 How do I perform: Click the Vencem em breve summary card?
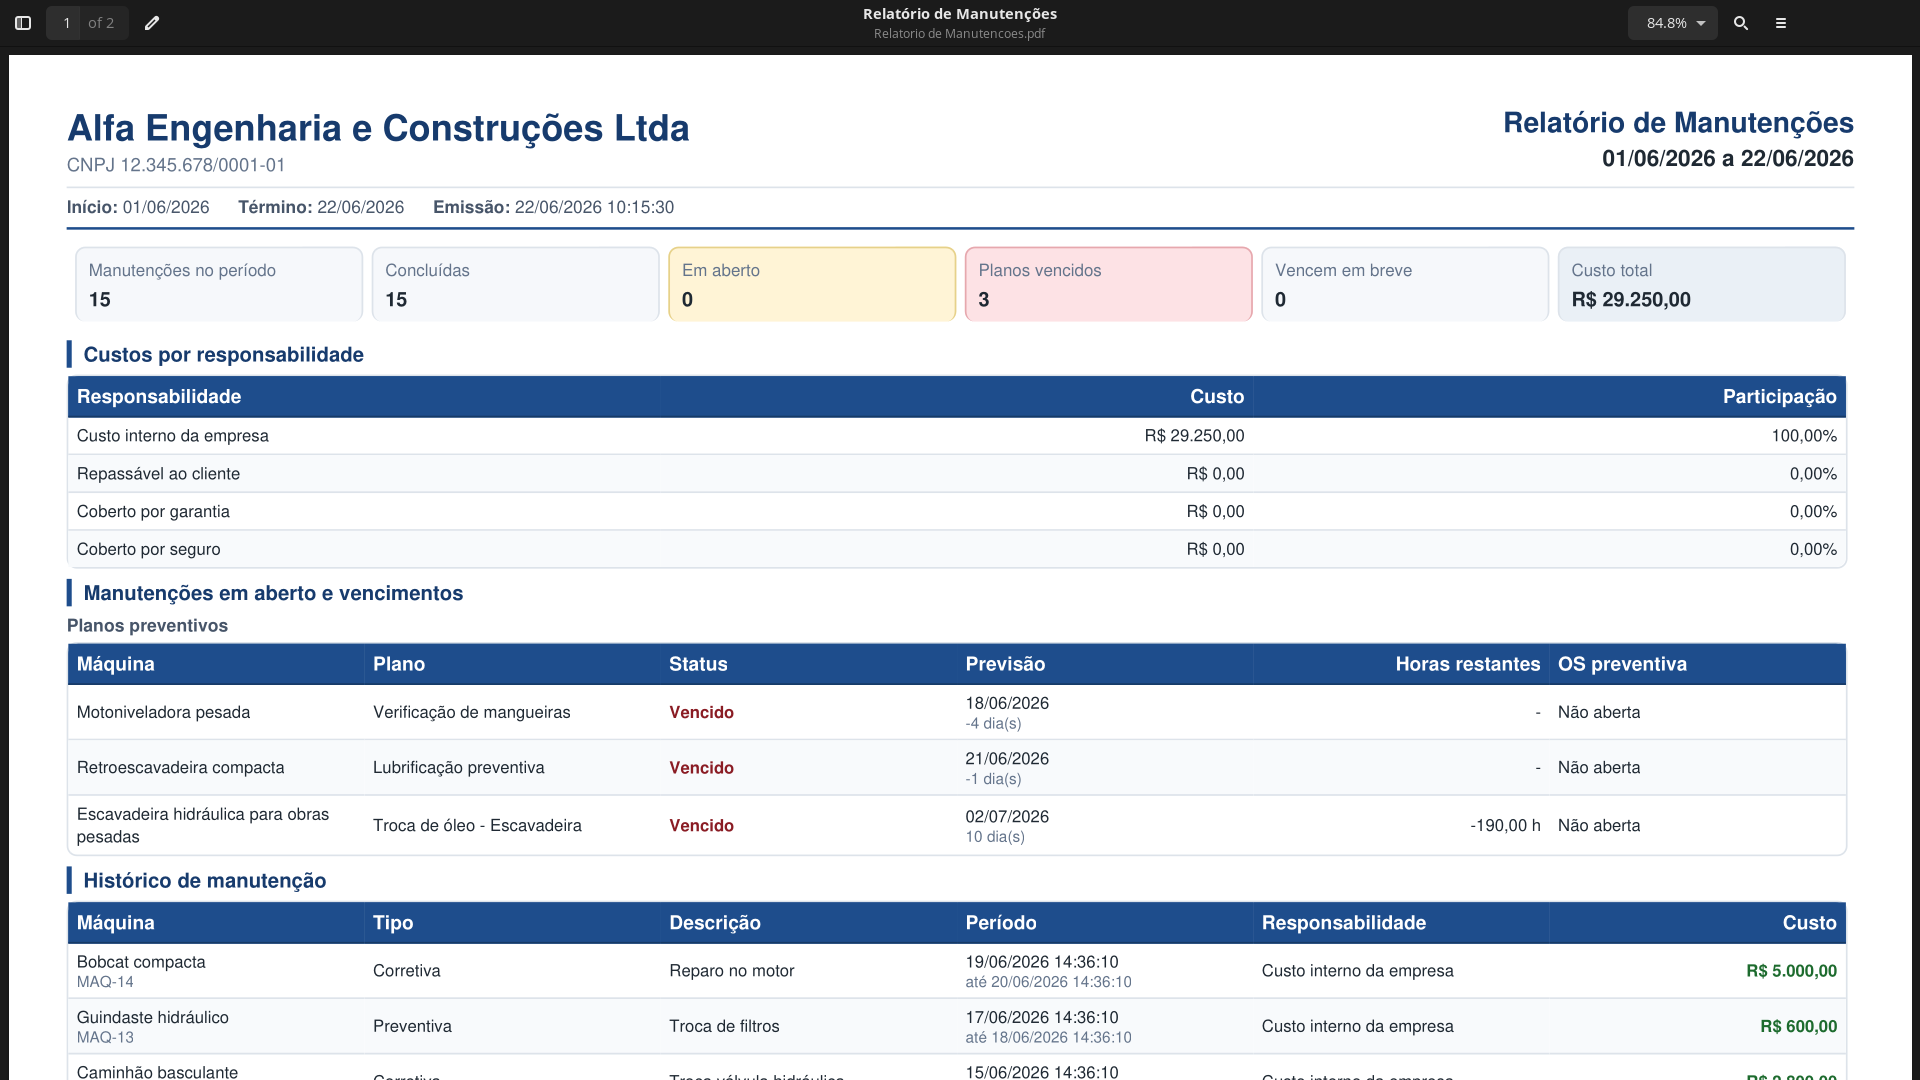coord(1405,284)
